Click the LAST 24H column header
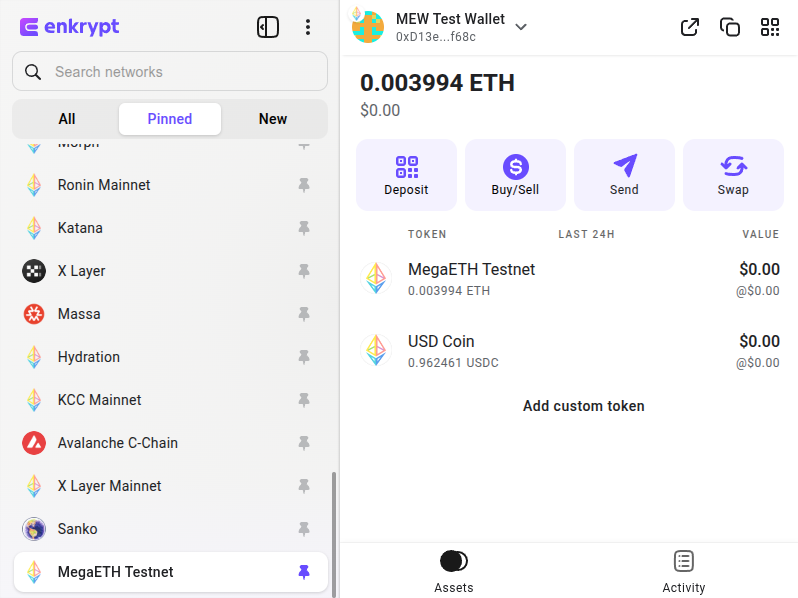This screenshot has height=598, width=798. 586,234
